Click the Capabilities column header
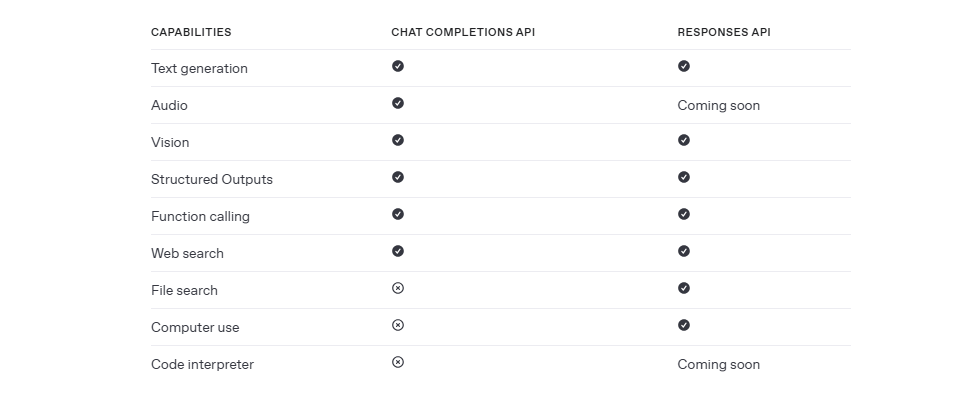 tap(191, 32)
